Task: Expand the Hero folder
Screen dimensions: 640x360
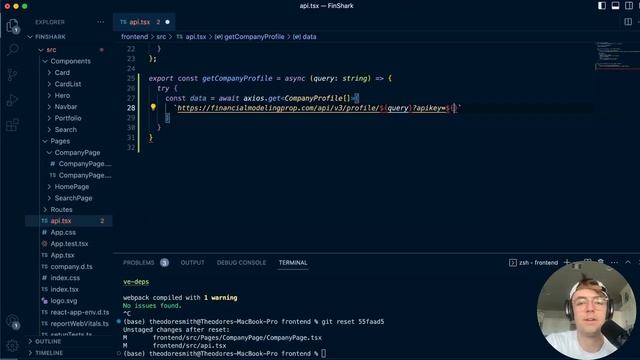Action: click(x=62, y=96)
